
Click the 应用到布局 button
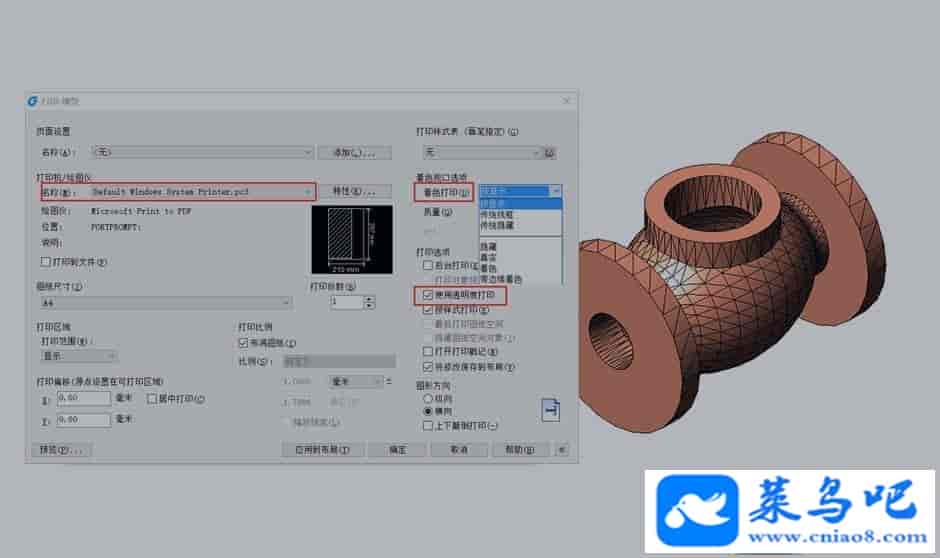click(x=323, y=450)
